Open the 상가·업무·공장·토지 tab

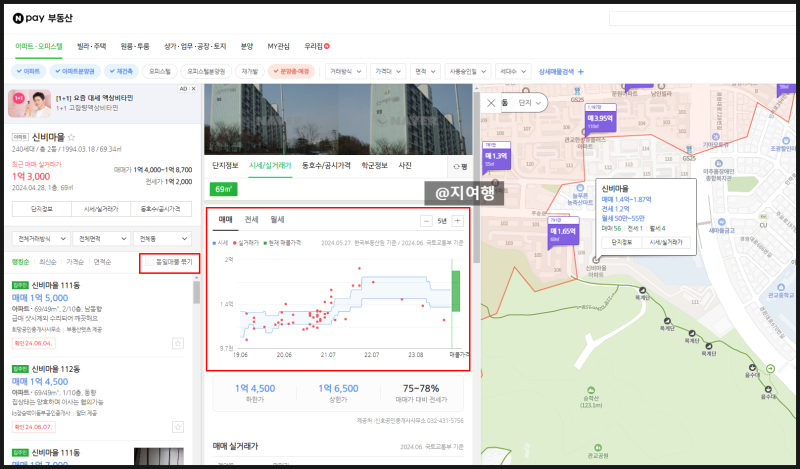(x=195, y=46)
